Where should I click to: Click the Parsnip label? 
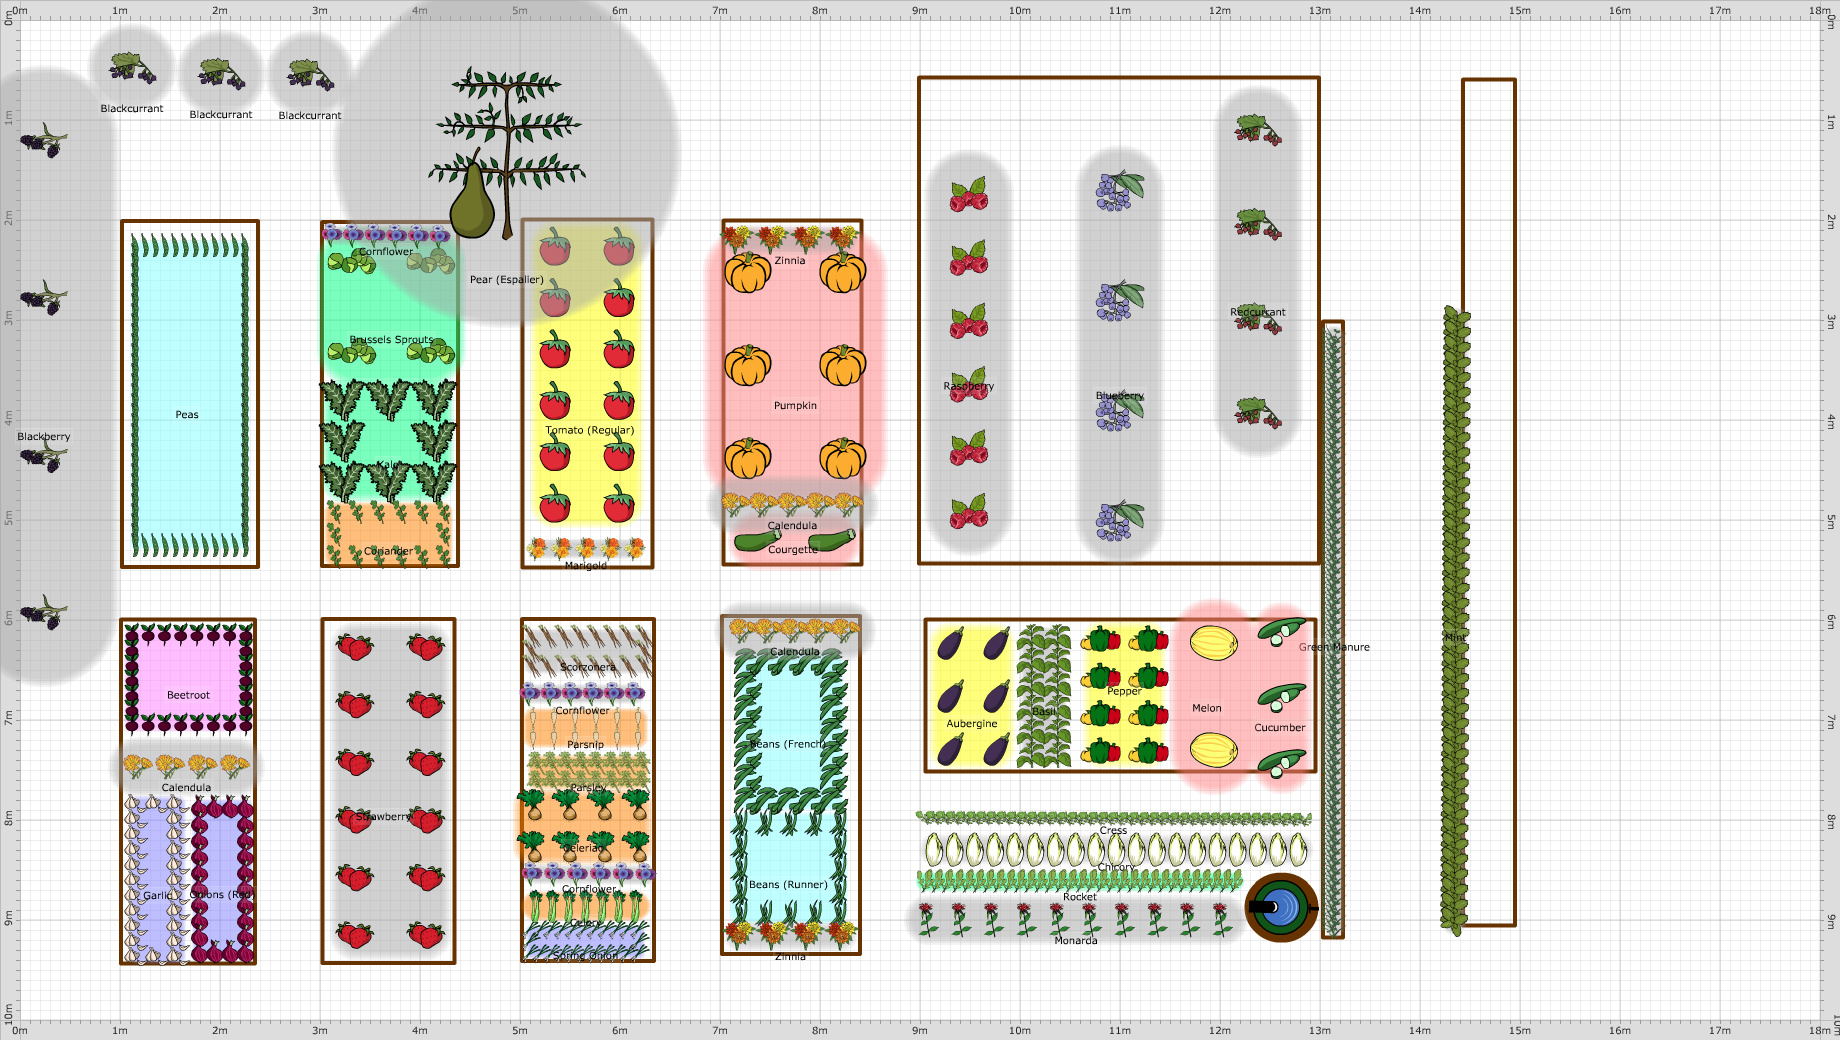coord(586,745)
